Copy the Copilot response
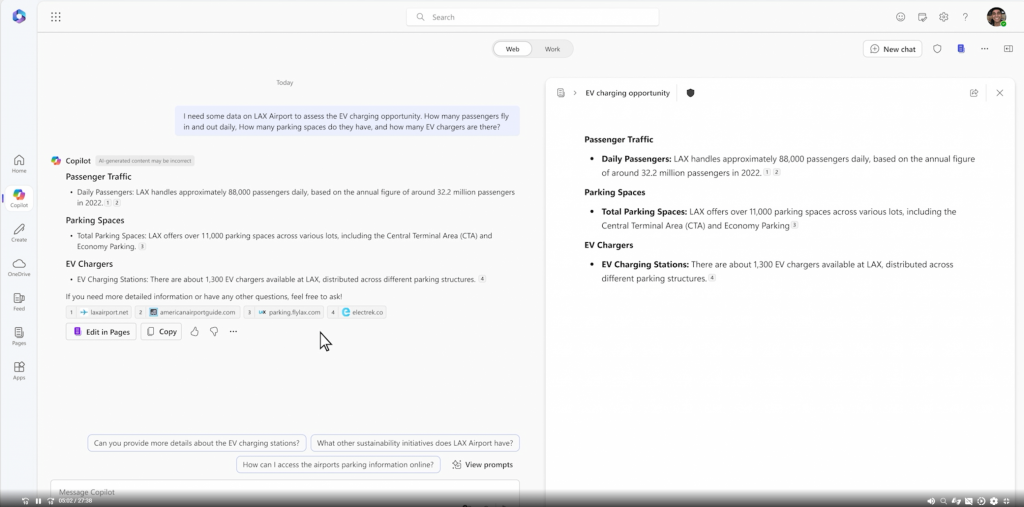This screenshot has width=1024, height=507. pyautogui.click(x=161, y=332)
